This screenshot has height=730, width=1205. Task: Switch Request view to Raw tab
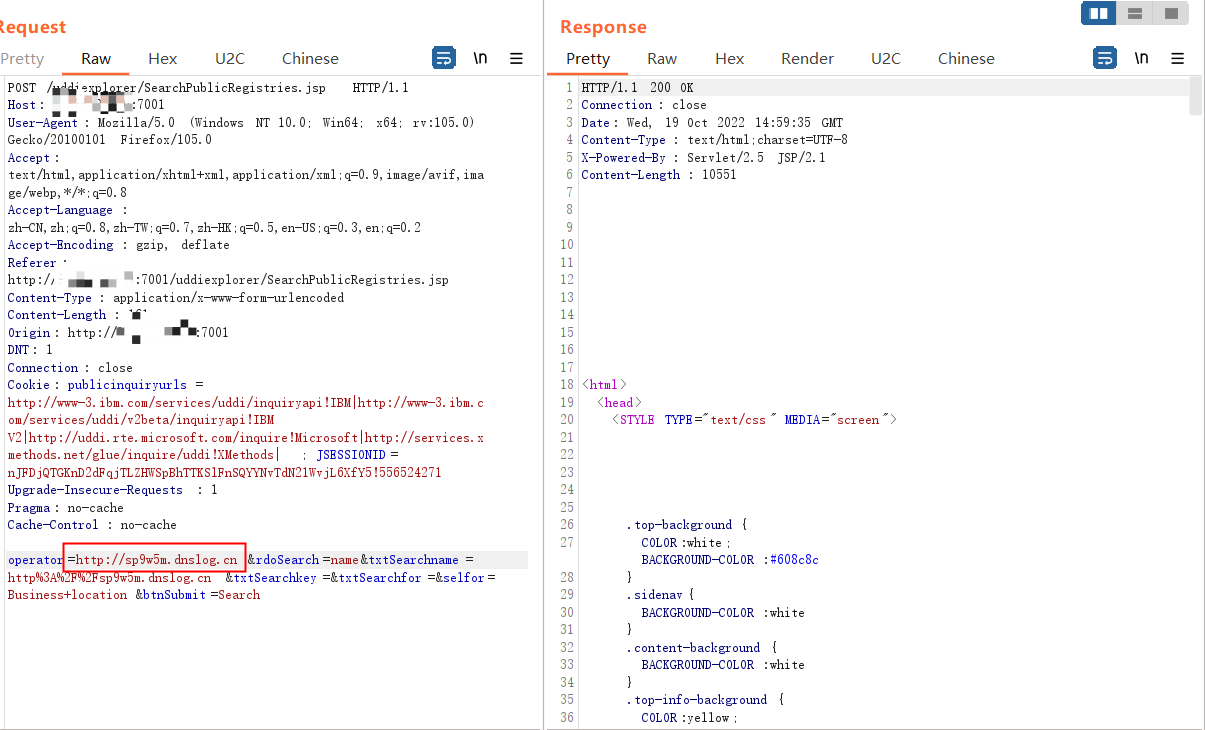[96, 58]
